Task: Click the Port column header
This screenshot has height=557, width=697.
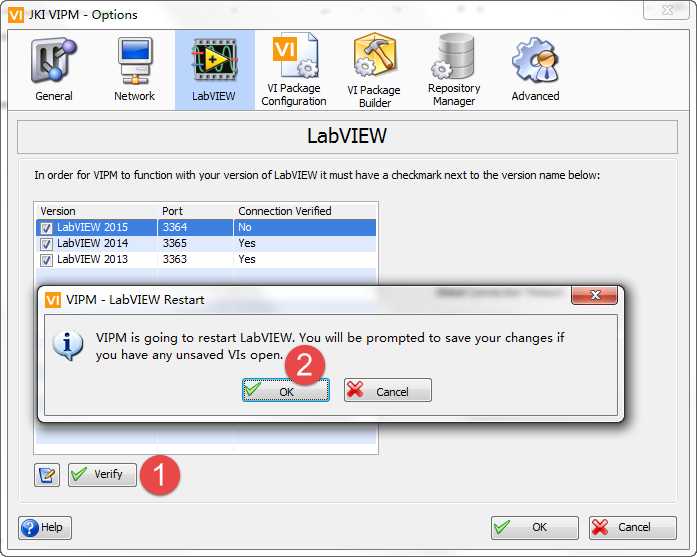Action: (x=172, y=211)
